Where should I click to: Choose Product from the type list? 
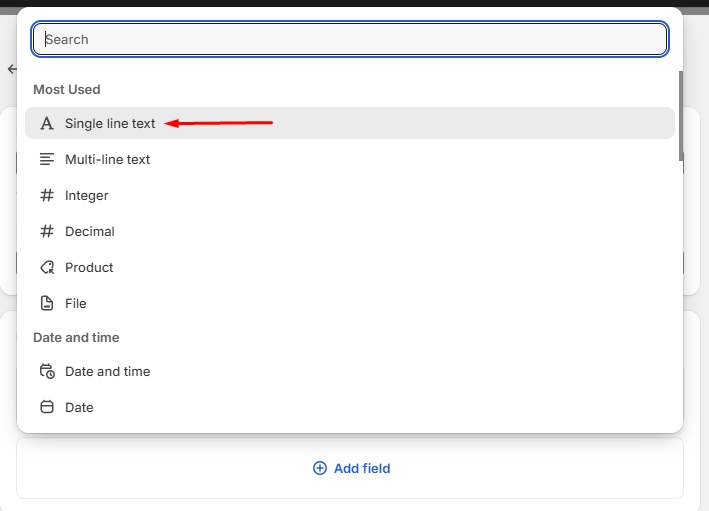click(x=89, y=268)
